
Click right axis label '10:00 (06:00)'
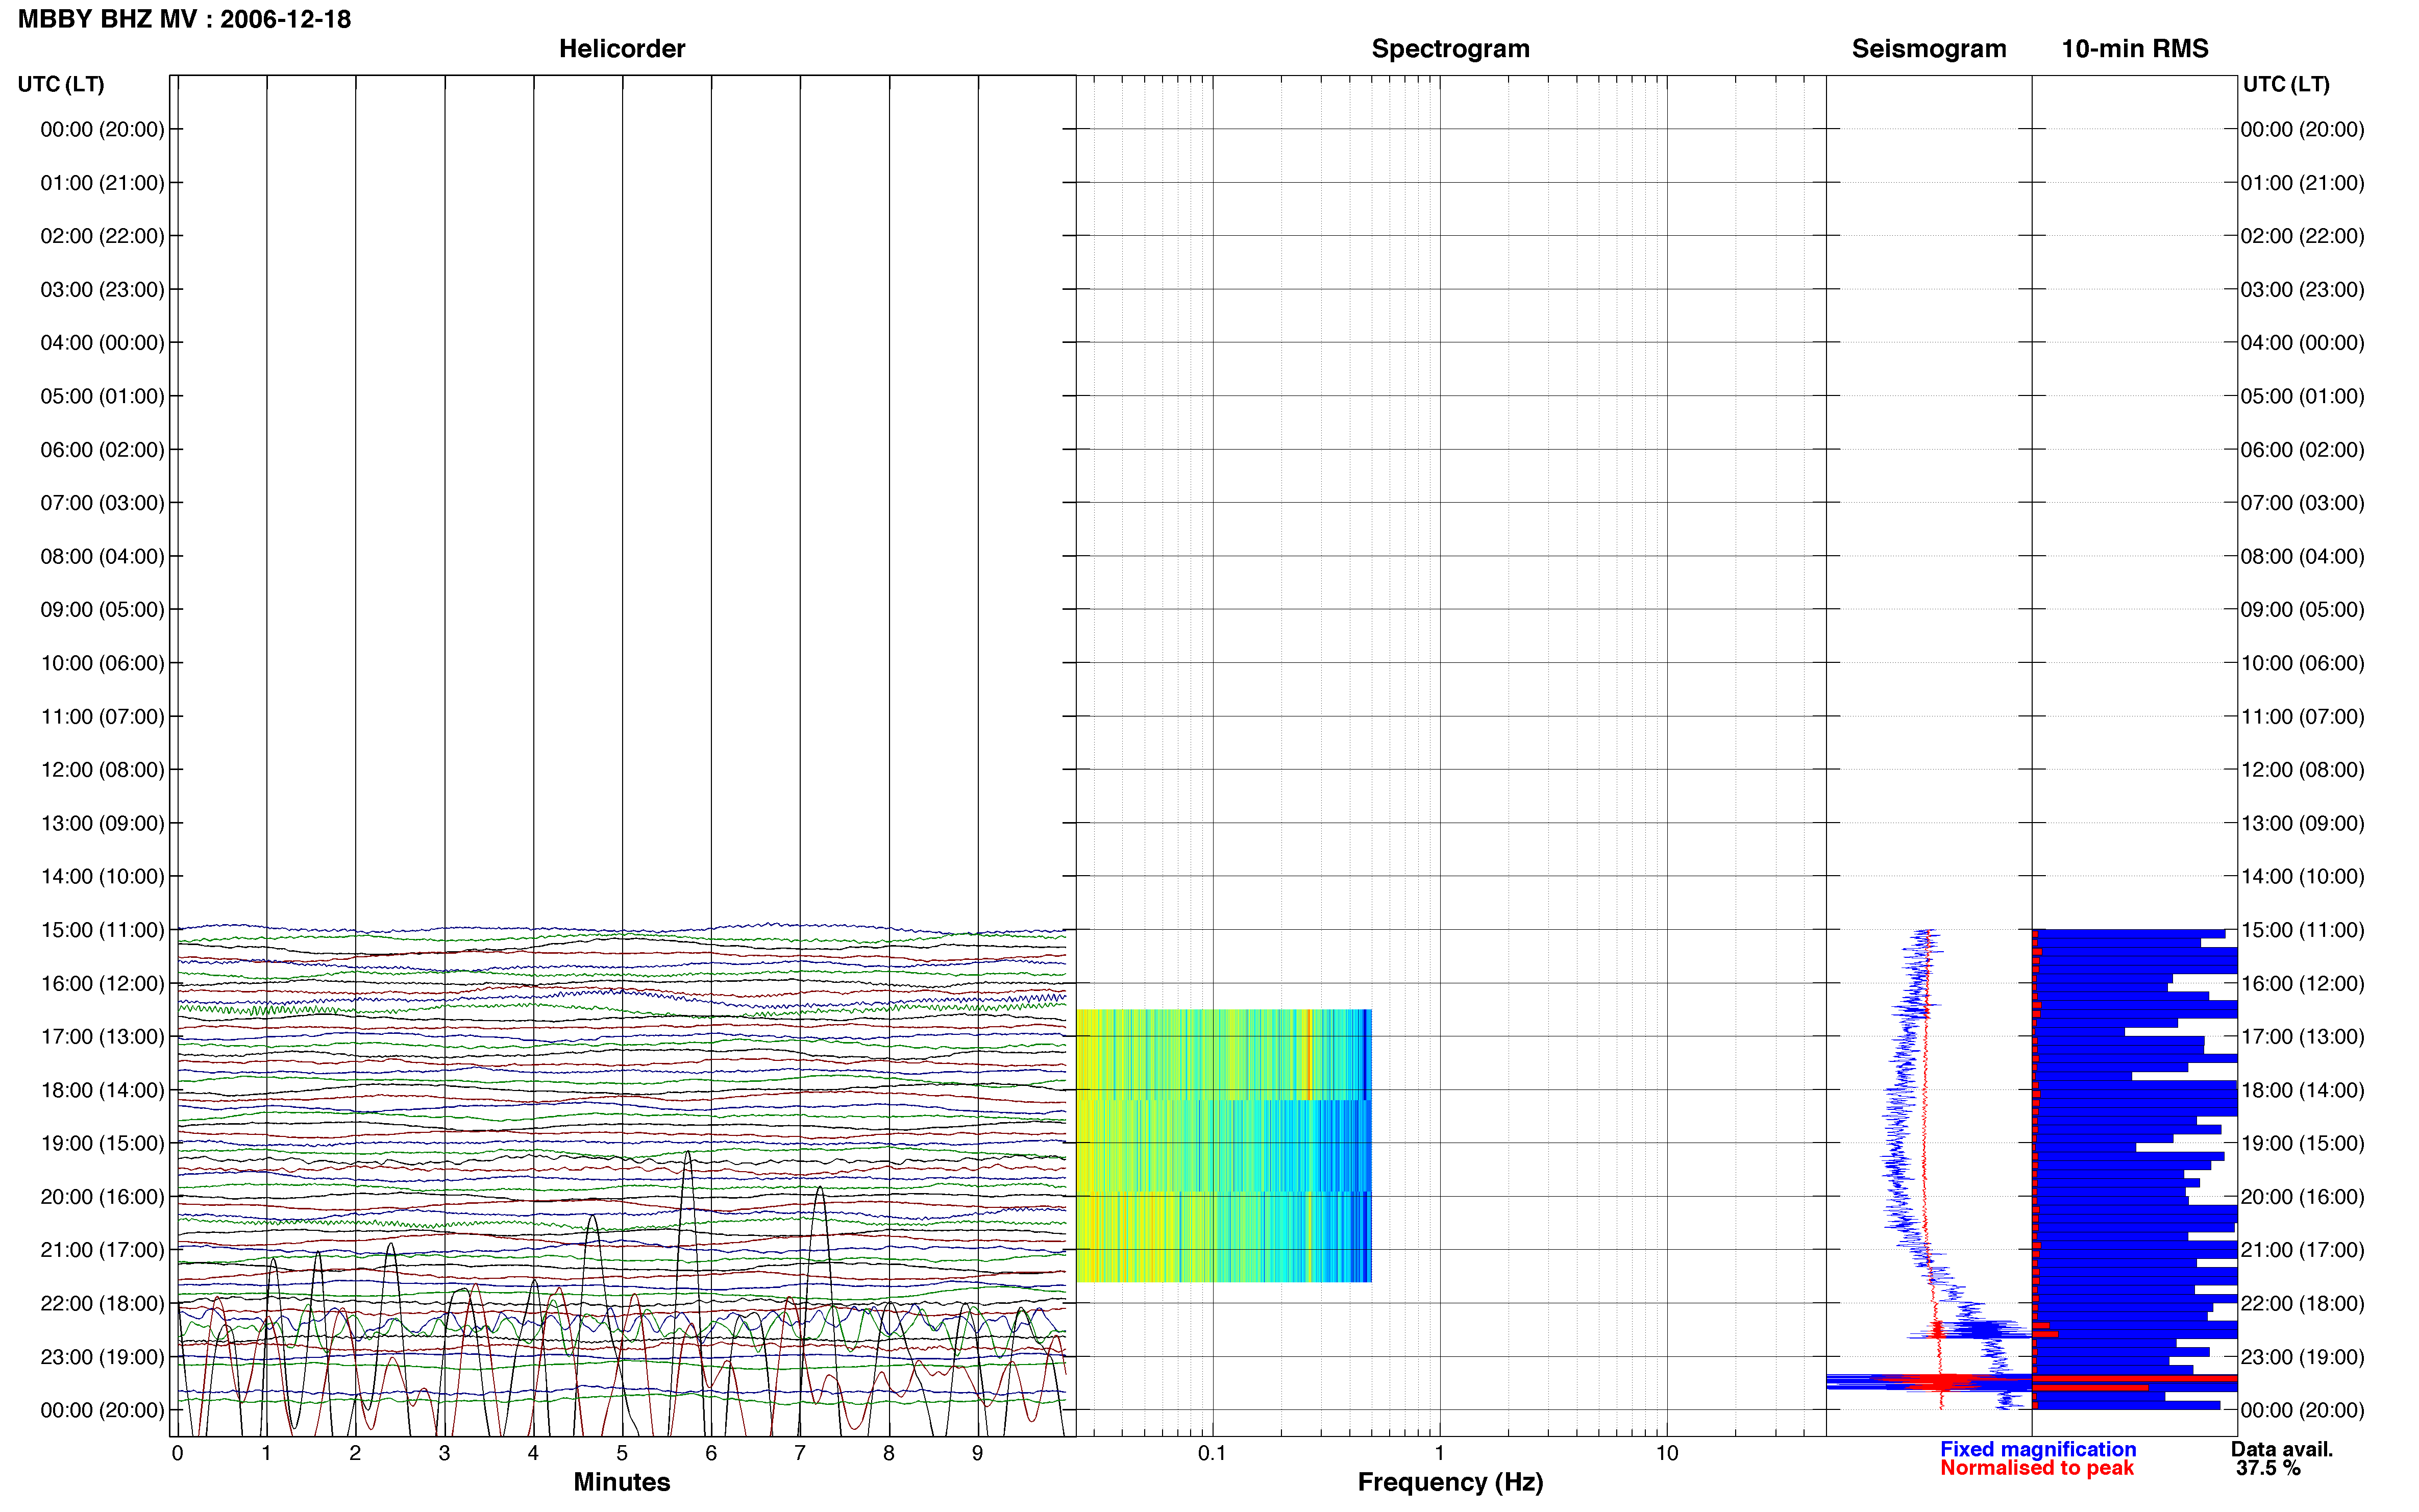click(x=2302, y=663)
